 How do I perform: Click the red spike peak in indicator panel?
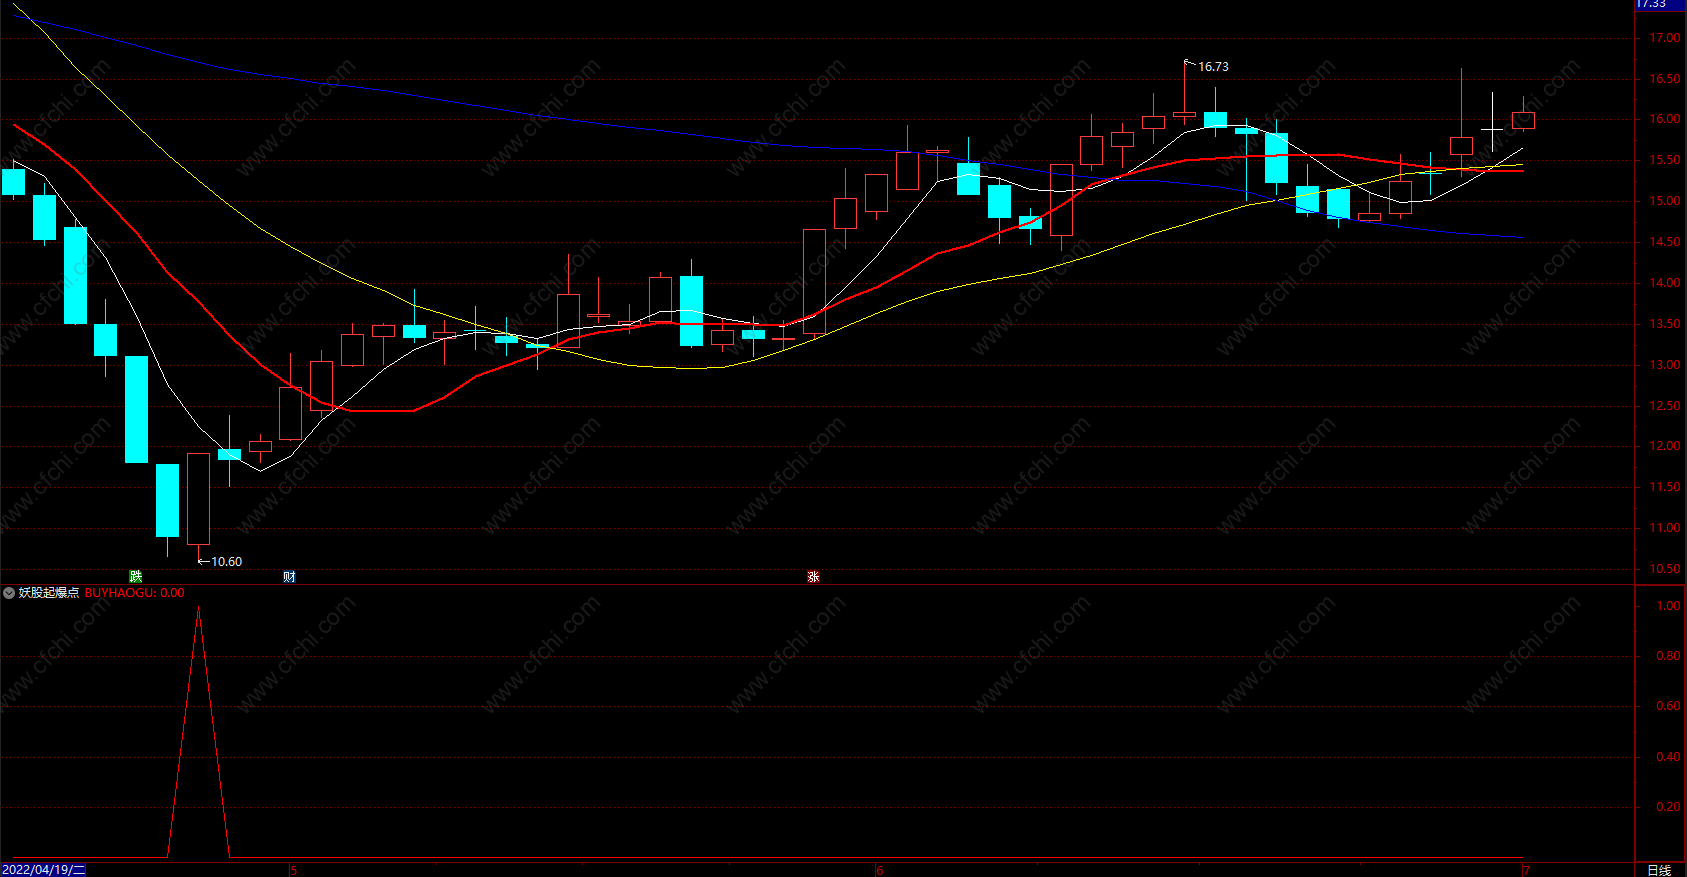[x=198, y=608]
